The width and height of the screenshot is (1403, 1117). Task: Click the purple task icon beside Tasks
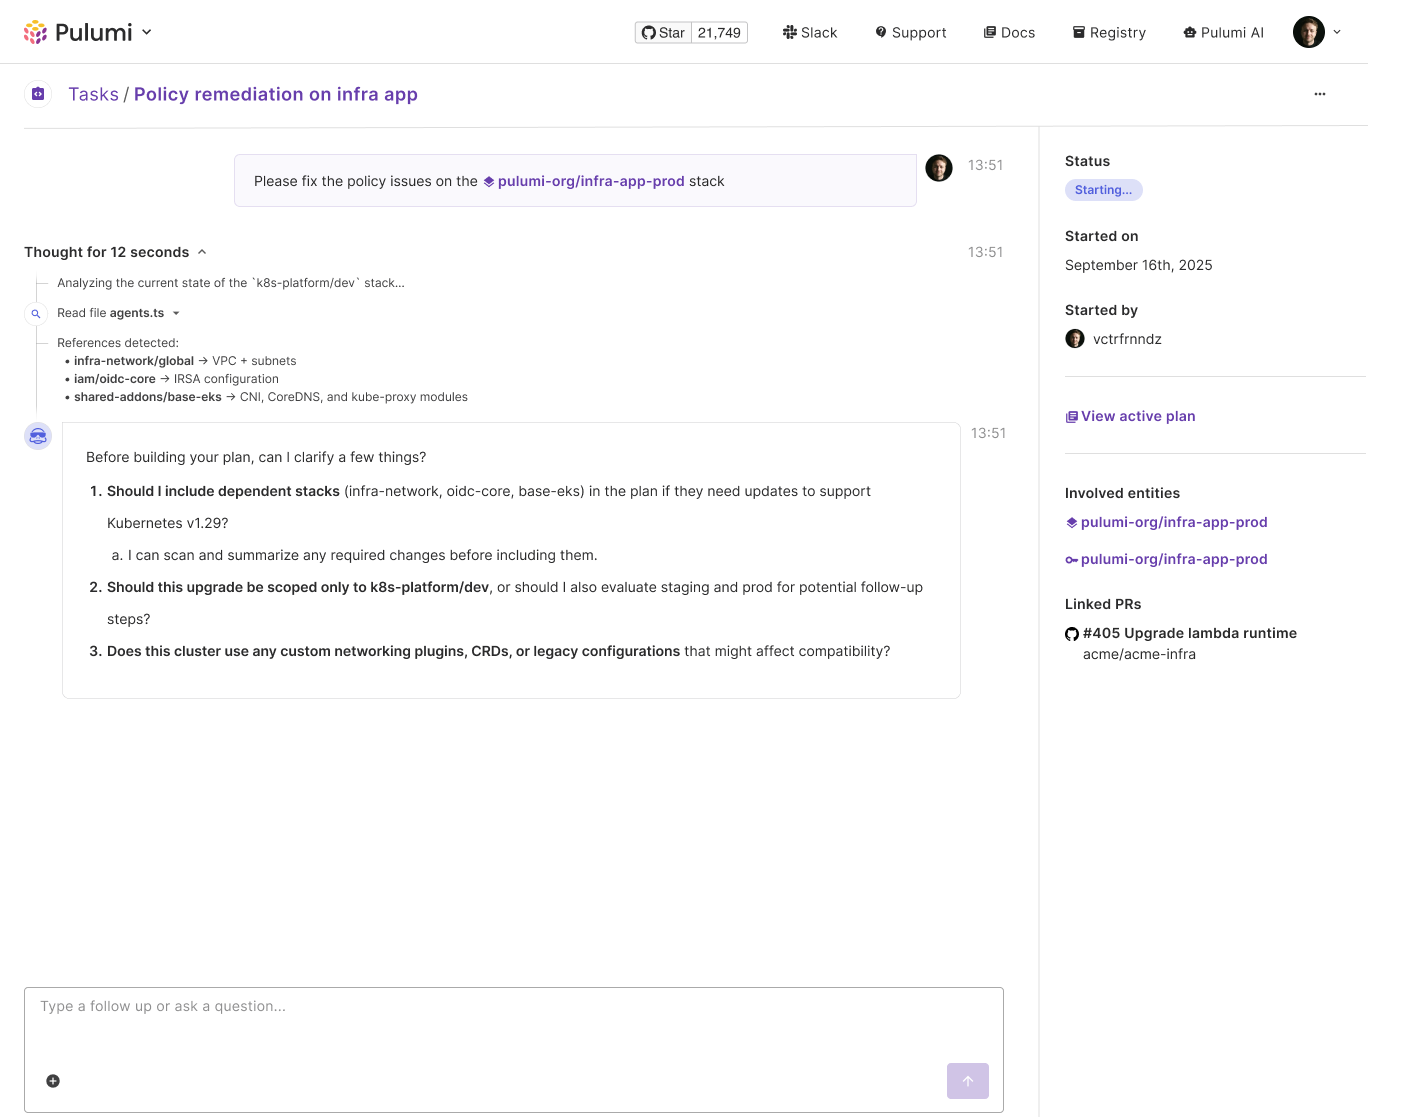[38, 94]
